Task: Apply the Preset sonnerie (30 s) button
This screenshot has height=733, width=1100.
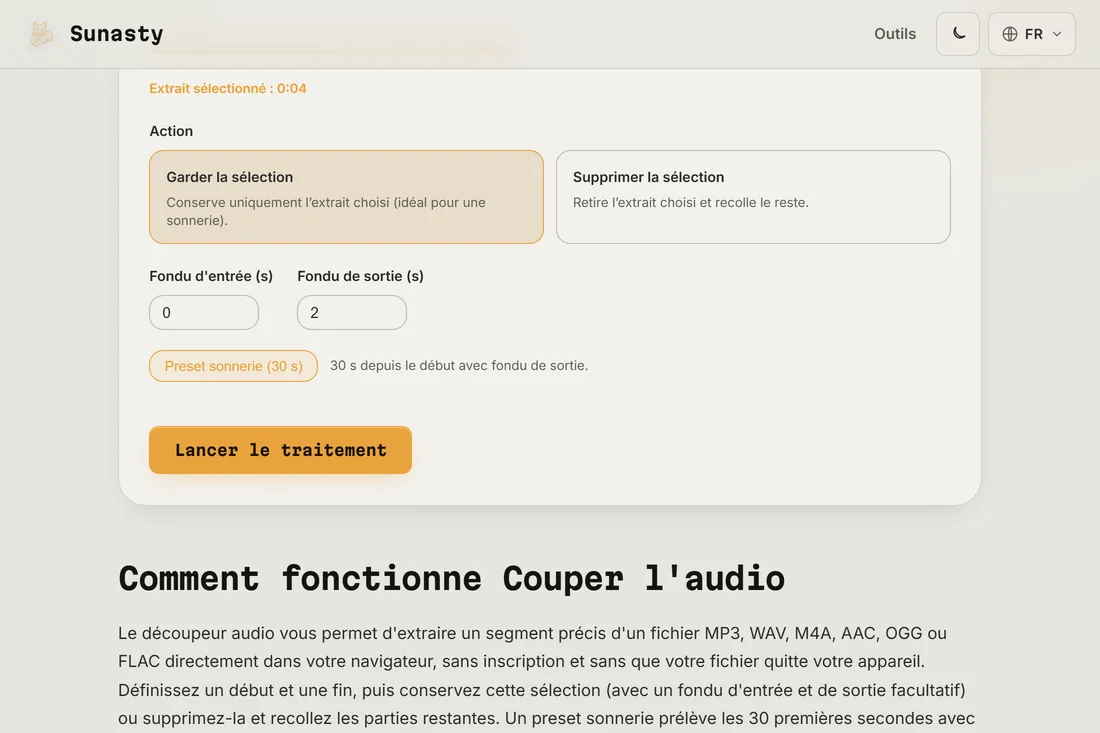Action: click(233, 366)
